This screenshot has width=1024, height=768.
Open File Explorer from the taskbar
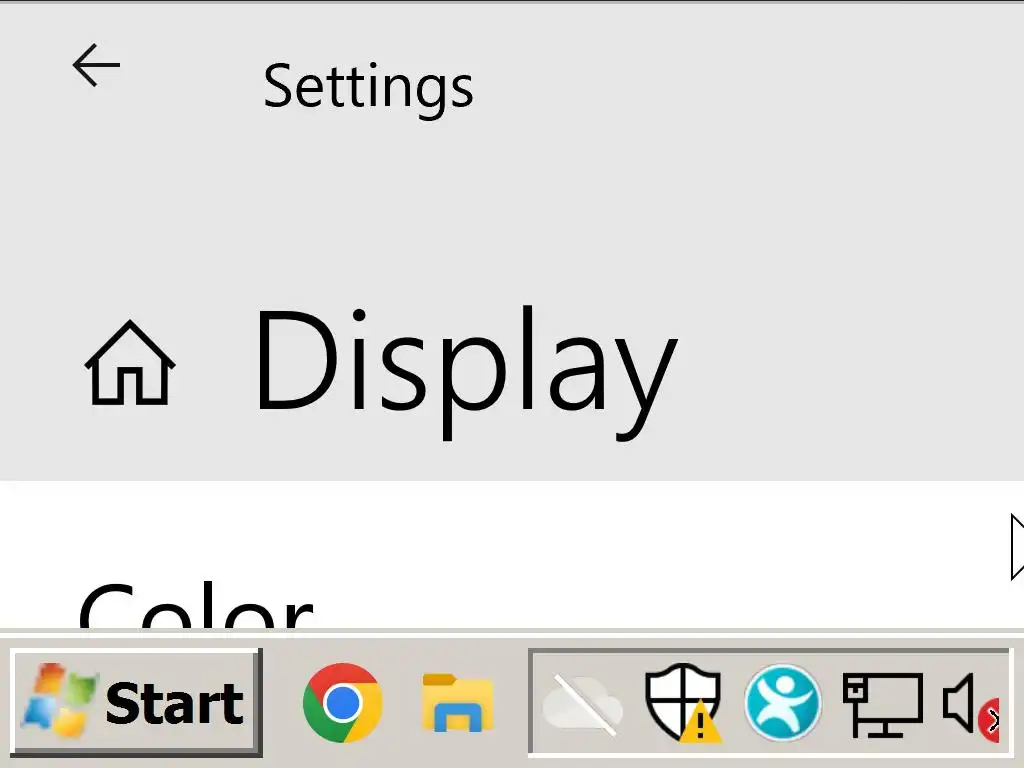coord(458,703)
